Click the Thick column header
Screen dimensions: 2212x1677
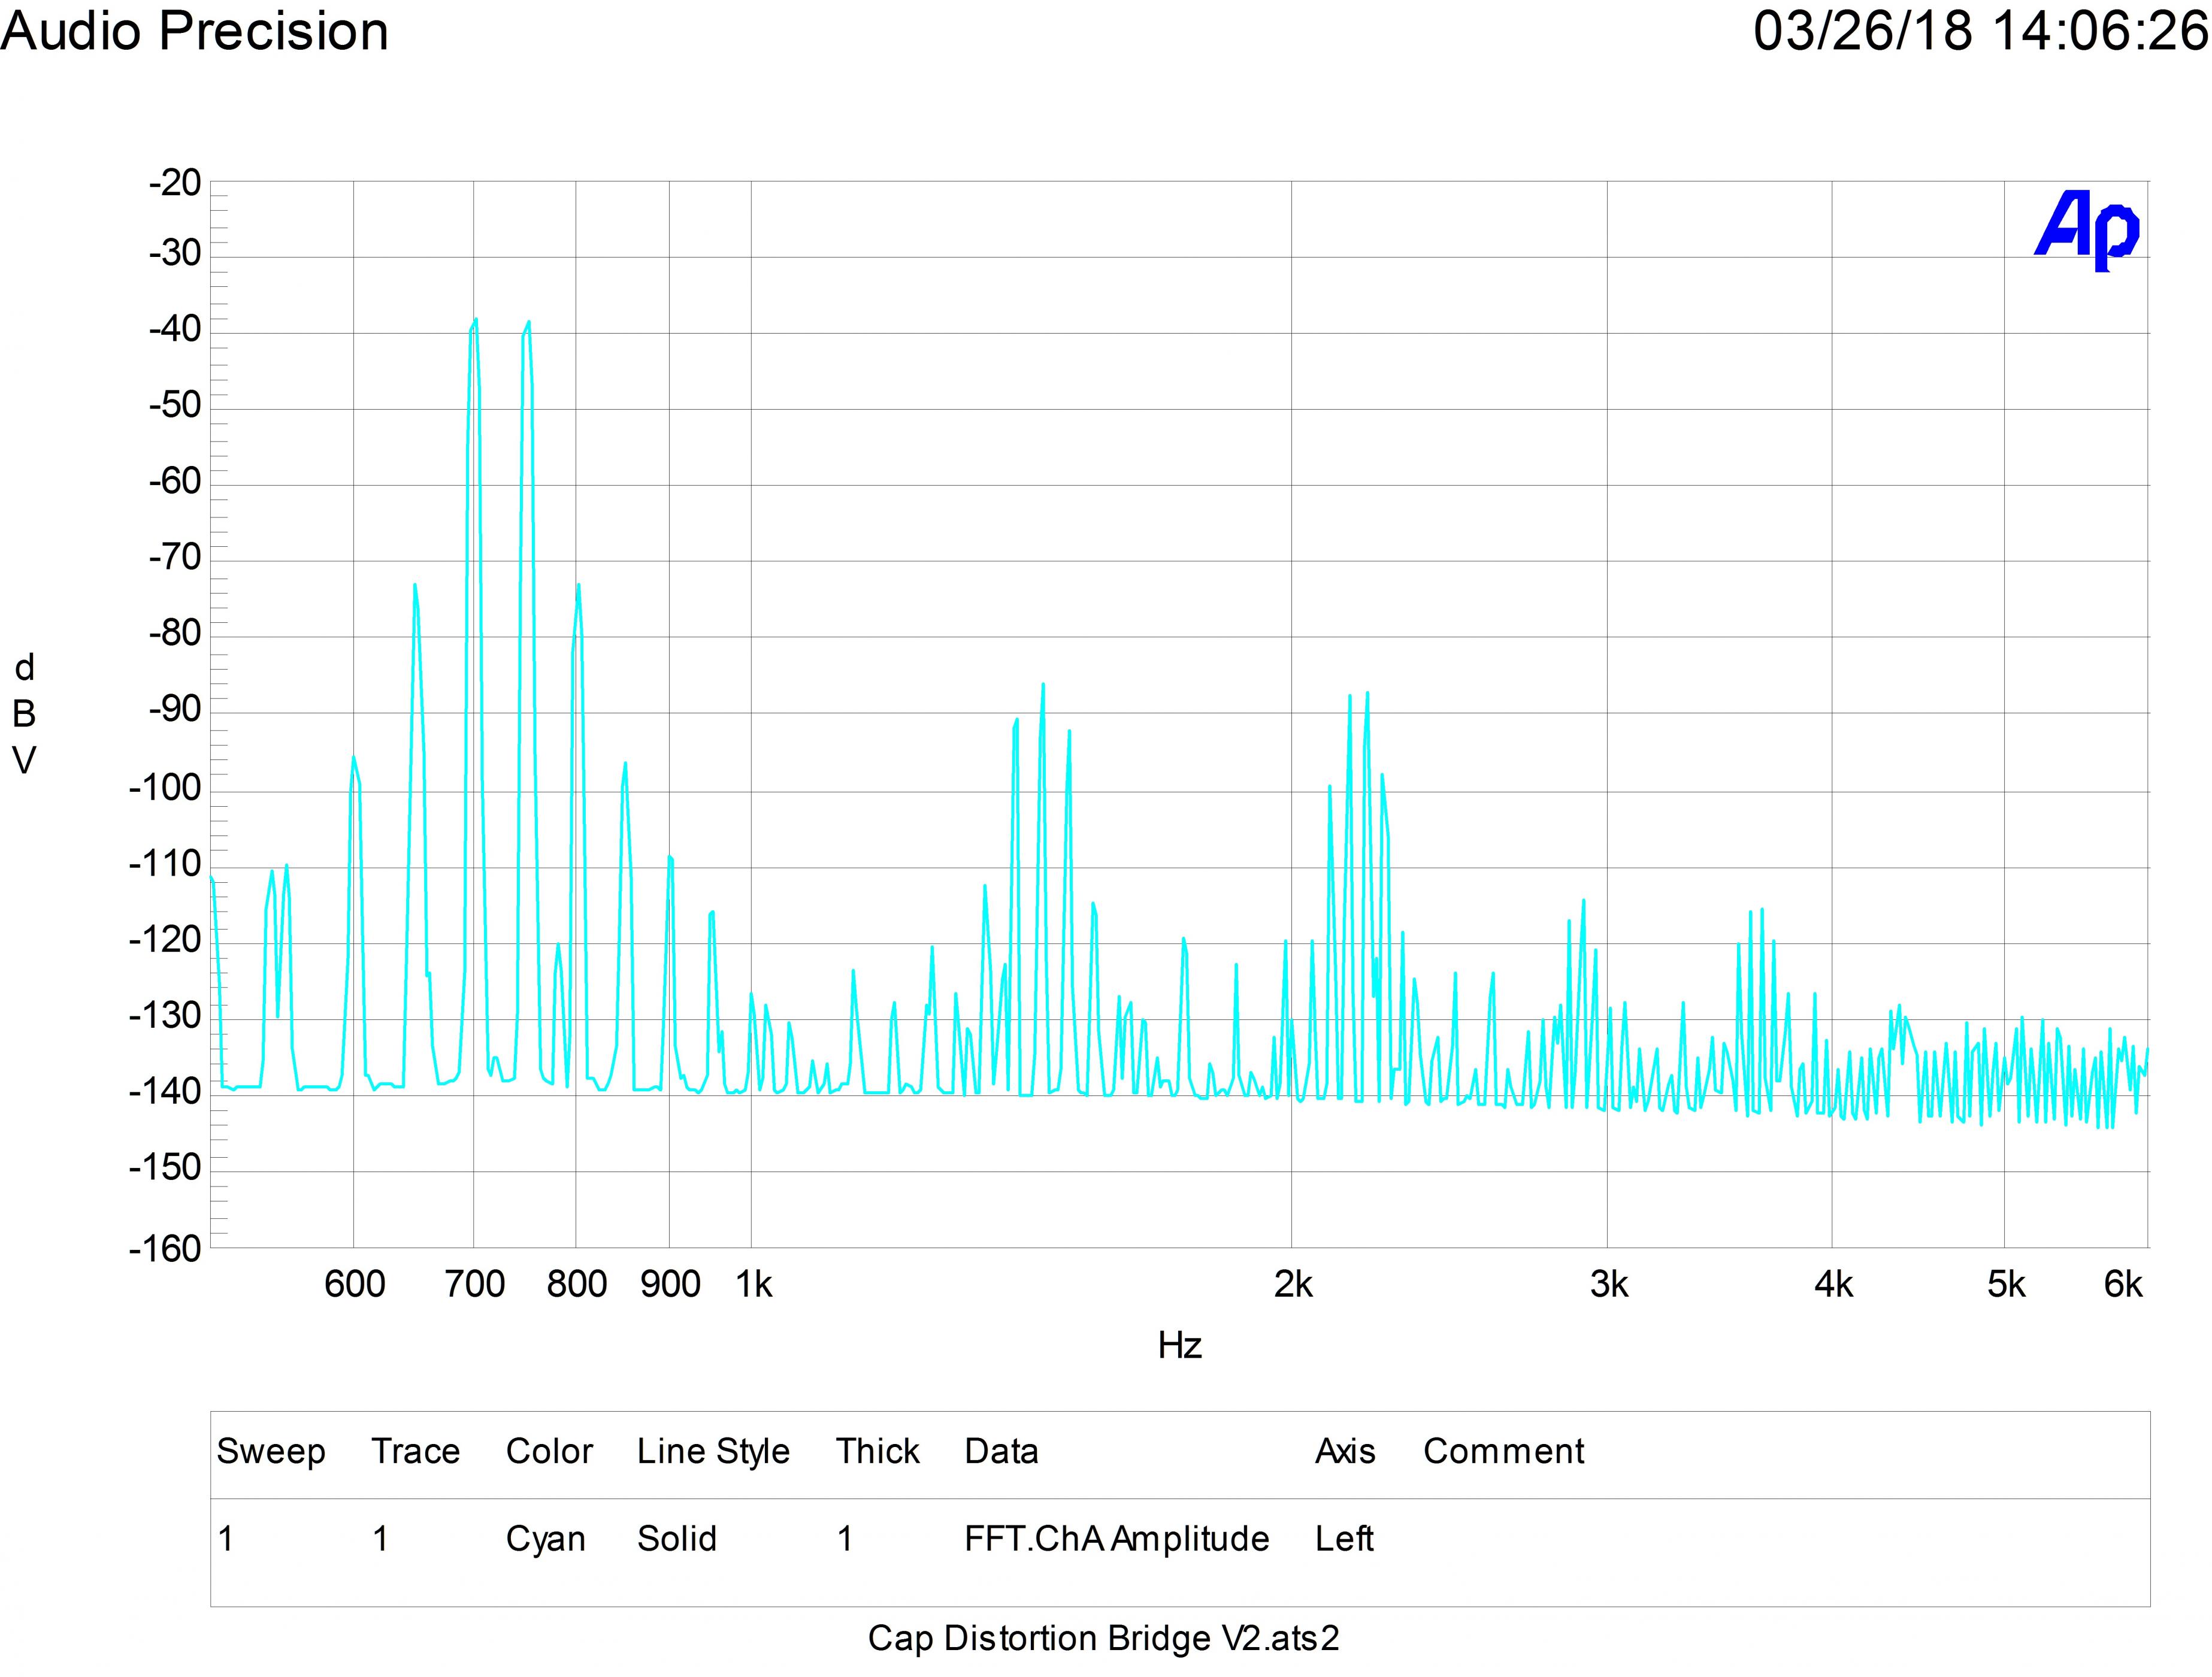tap(877, 1451)
